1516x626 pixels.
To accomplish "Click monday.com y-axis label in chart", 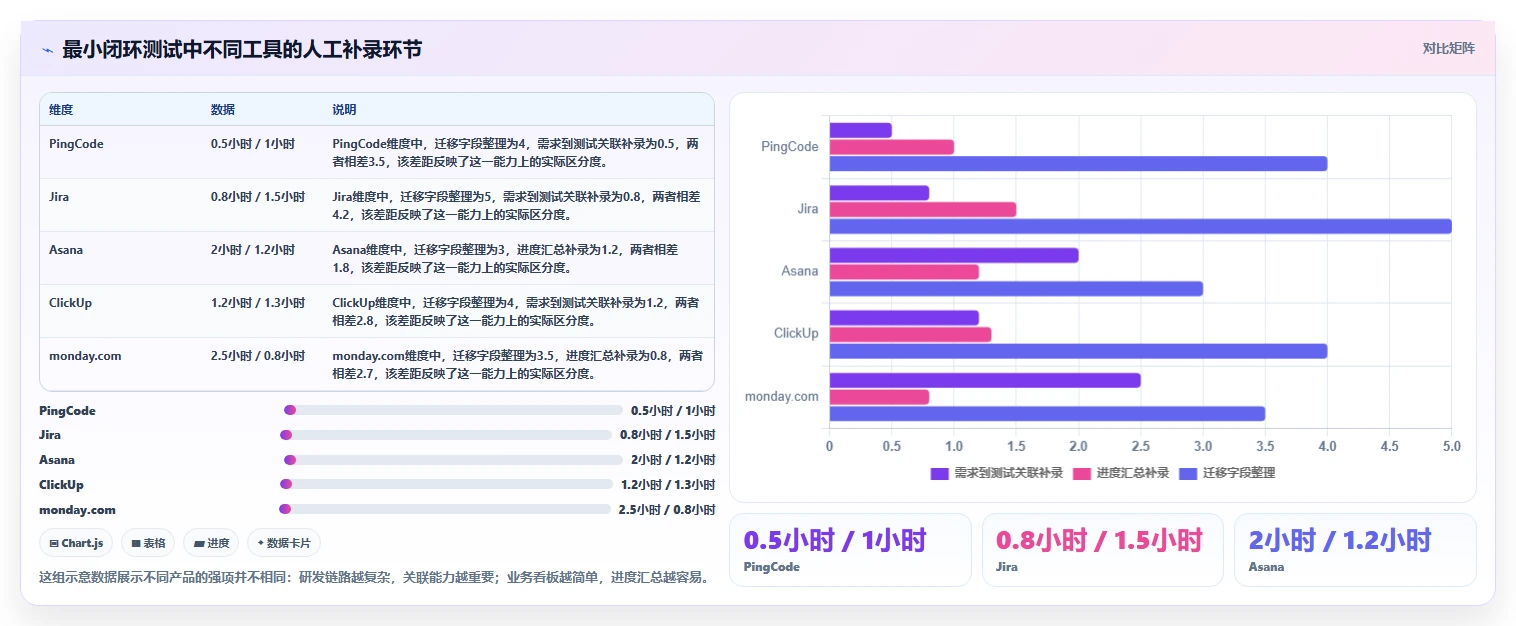I will (x=782, y=397).
